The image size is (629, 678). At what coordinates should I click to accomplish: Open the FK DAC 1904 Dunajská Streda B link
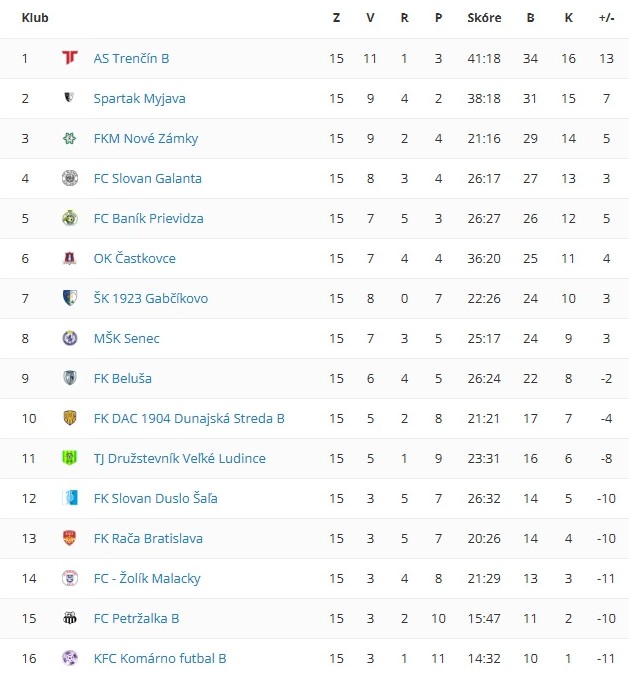pyautogui.click(x=189, y=418)
